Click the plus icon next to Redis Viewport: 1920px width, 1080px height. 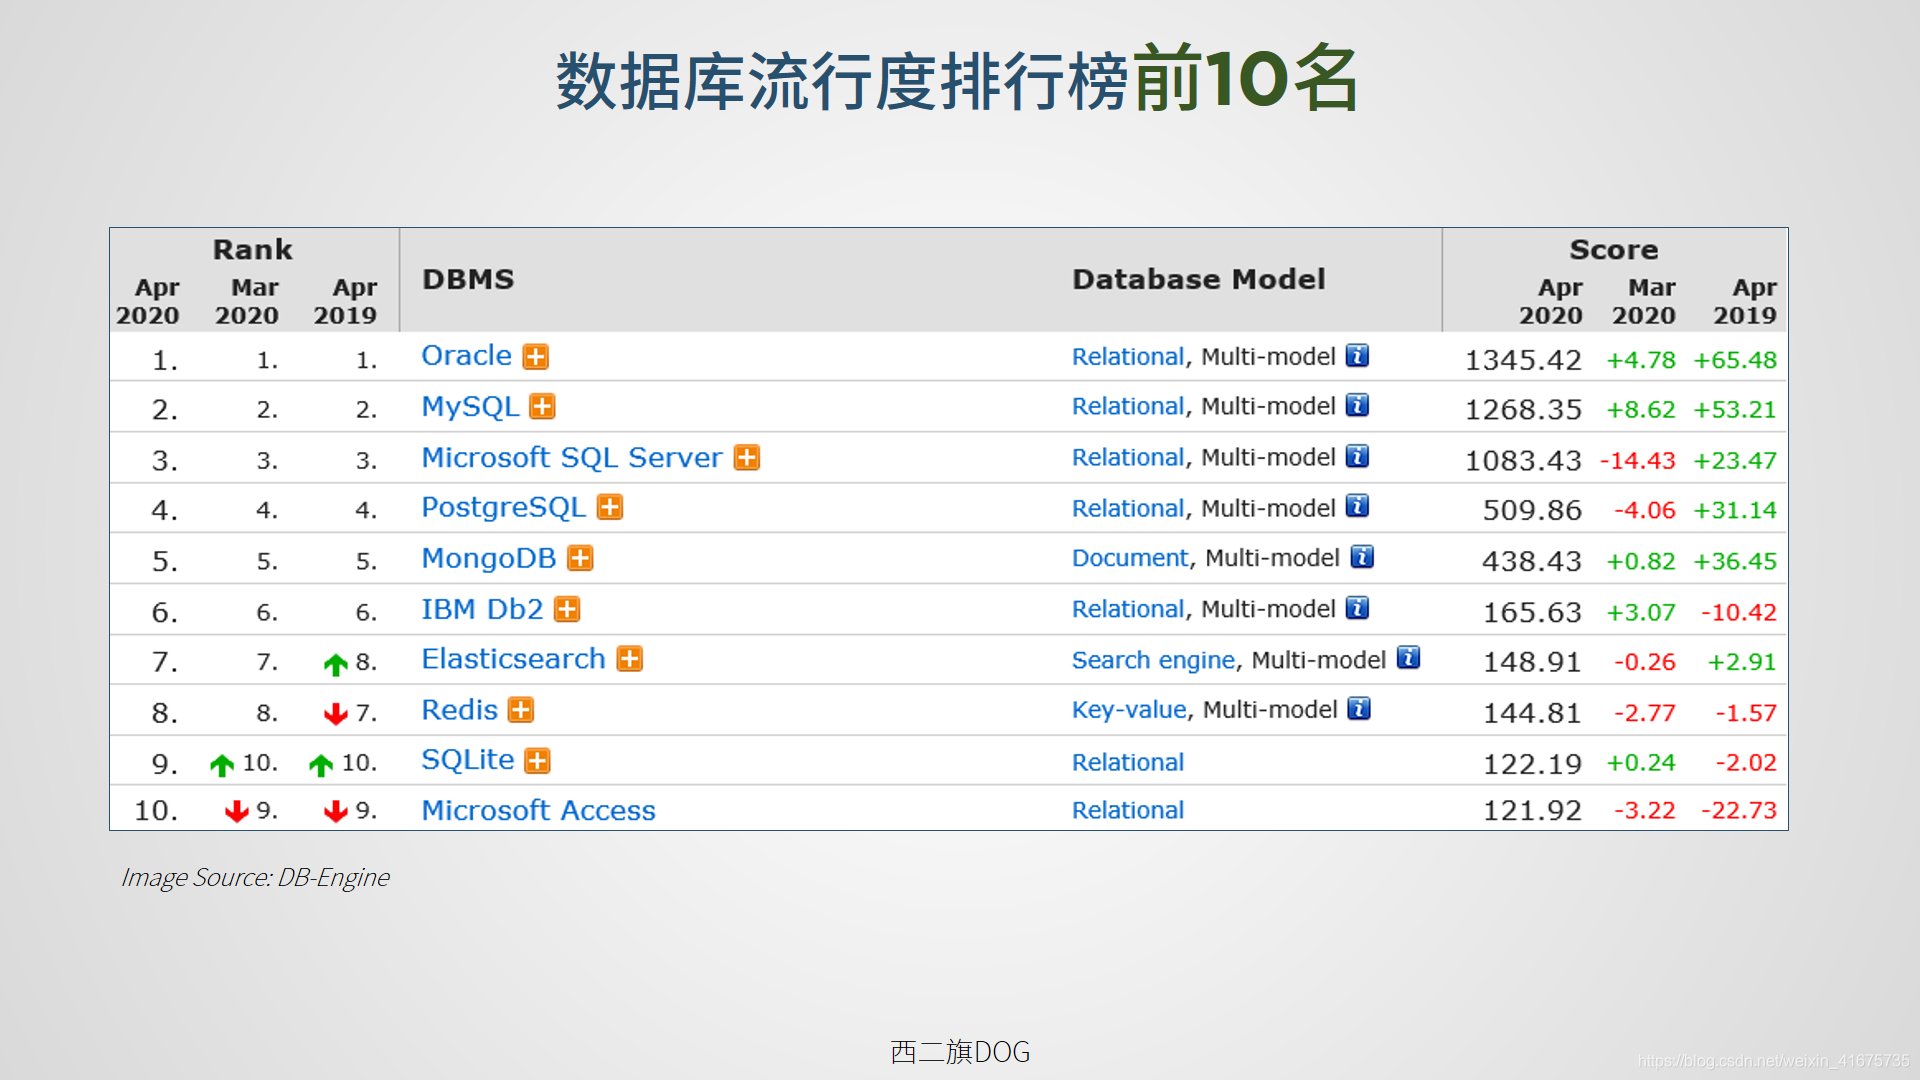(x=521, y=711)
